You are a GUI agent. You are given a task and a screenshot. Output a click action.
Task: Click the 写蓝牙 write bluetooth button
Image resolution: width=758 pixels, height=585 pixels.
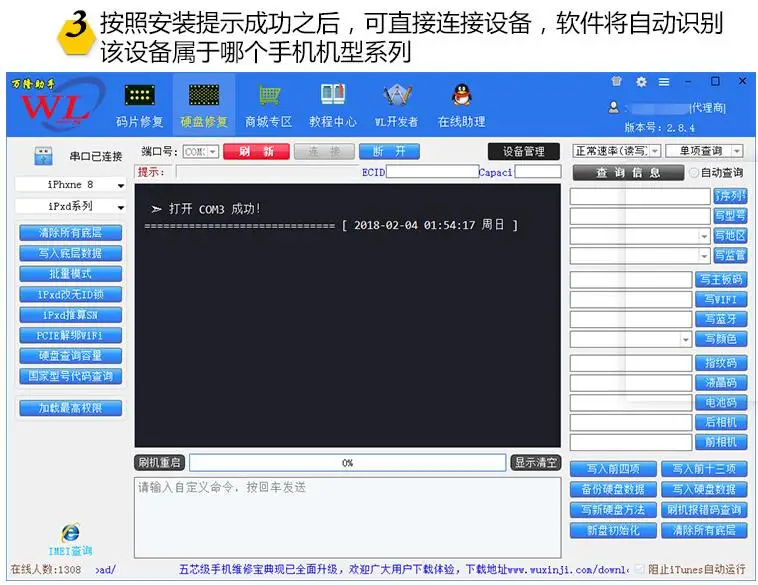pos(721,319)
